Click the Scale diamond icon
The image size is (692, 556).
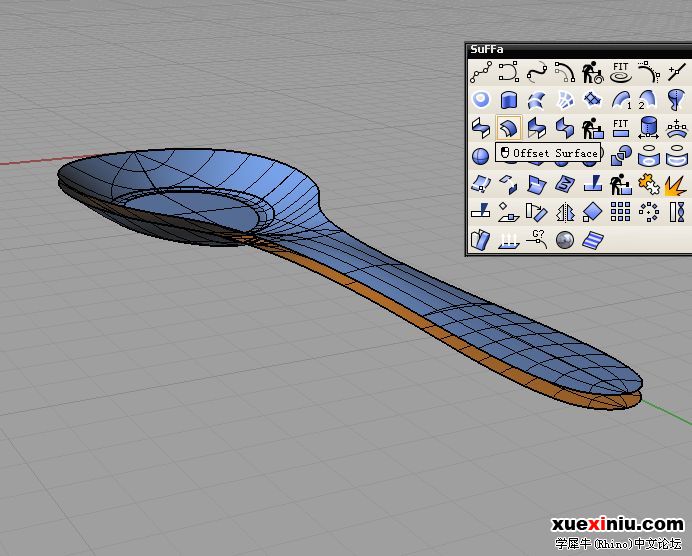coord(593,212)
